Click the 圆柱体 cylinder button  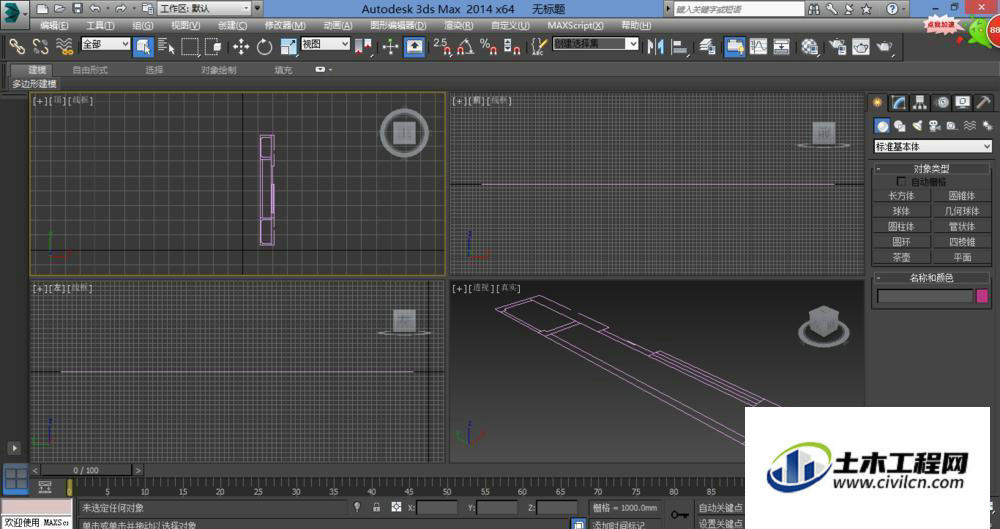(x=901, y=227)
